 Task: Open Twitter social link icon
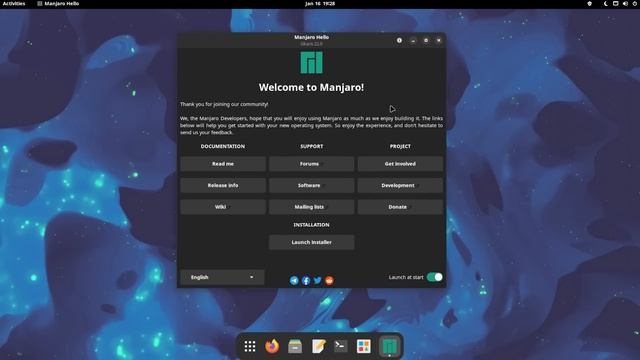(318, 280)
